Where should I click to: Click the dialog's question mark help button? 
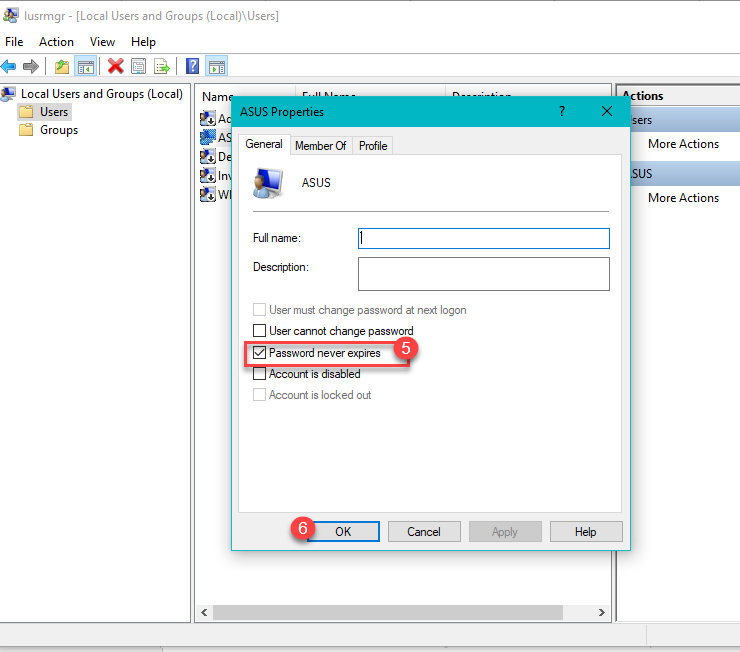(x=562, y=111)
